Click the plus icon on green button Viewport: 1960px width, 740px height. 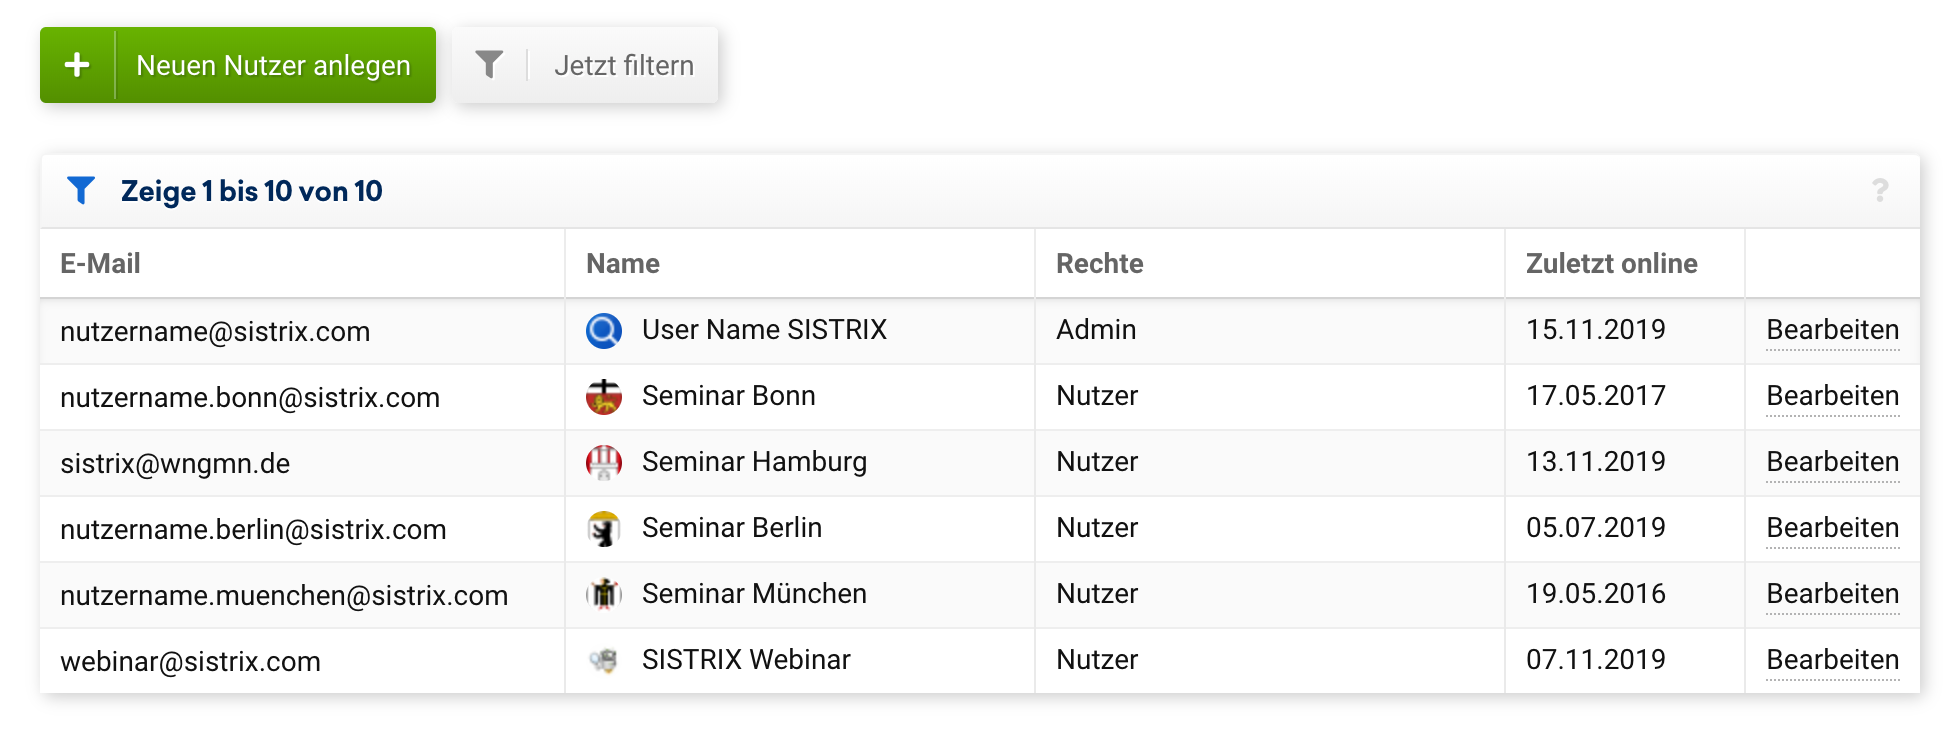point(77,65)
